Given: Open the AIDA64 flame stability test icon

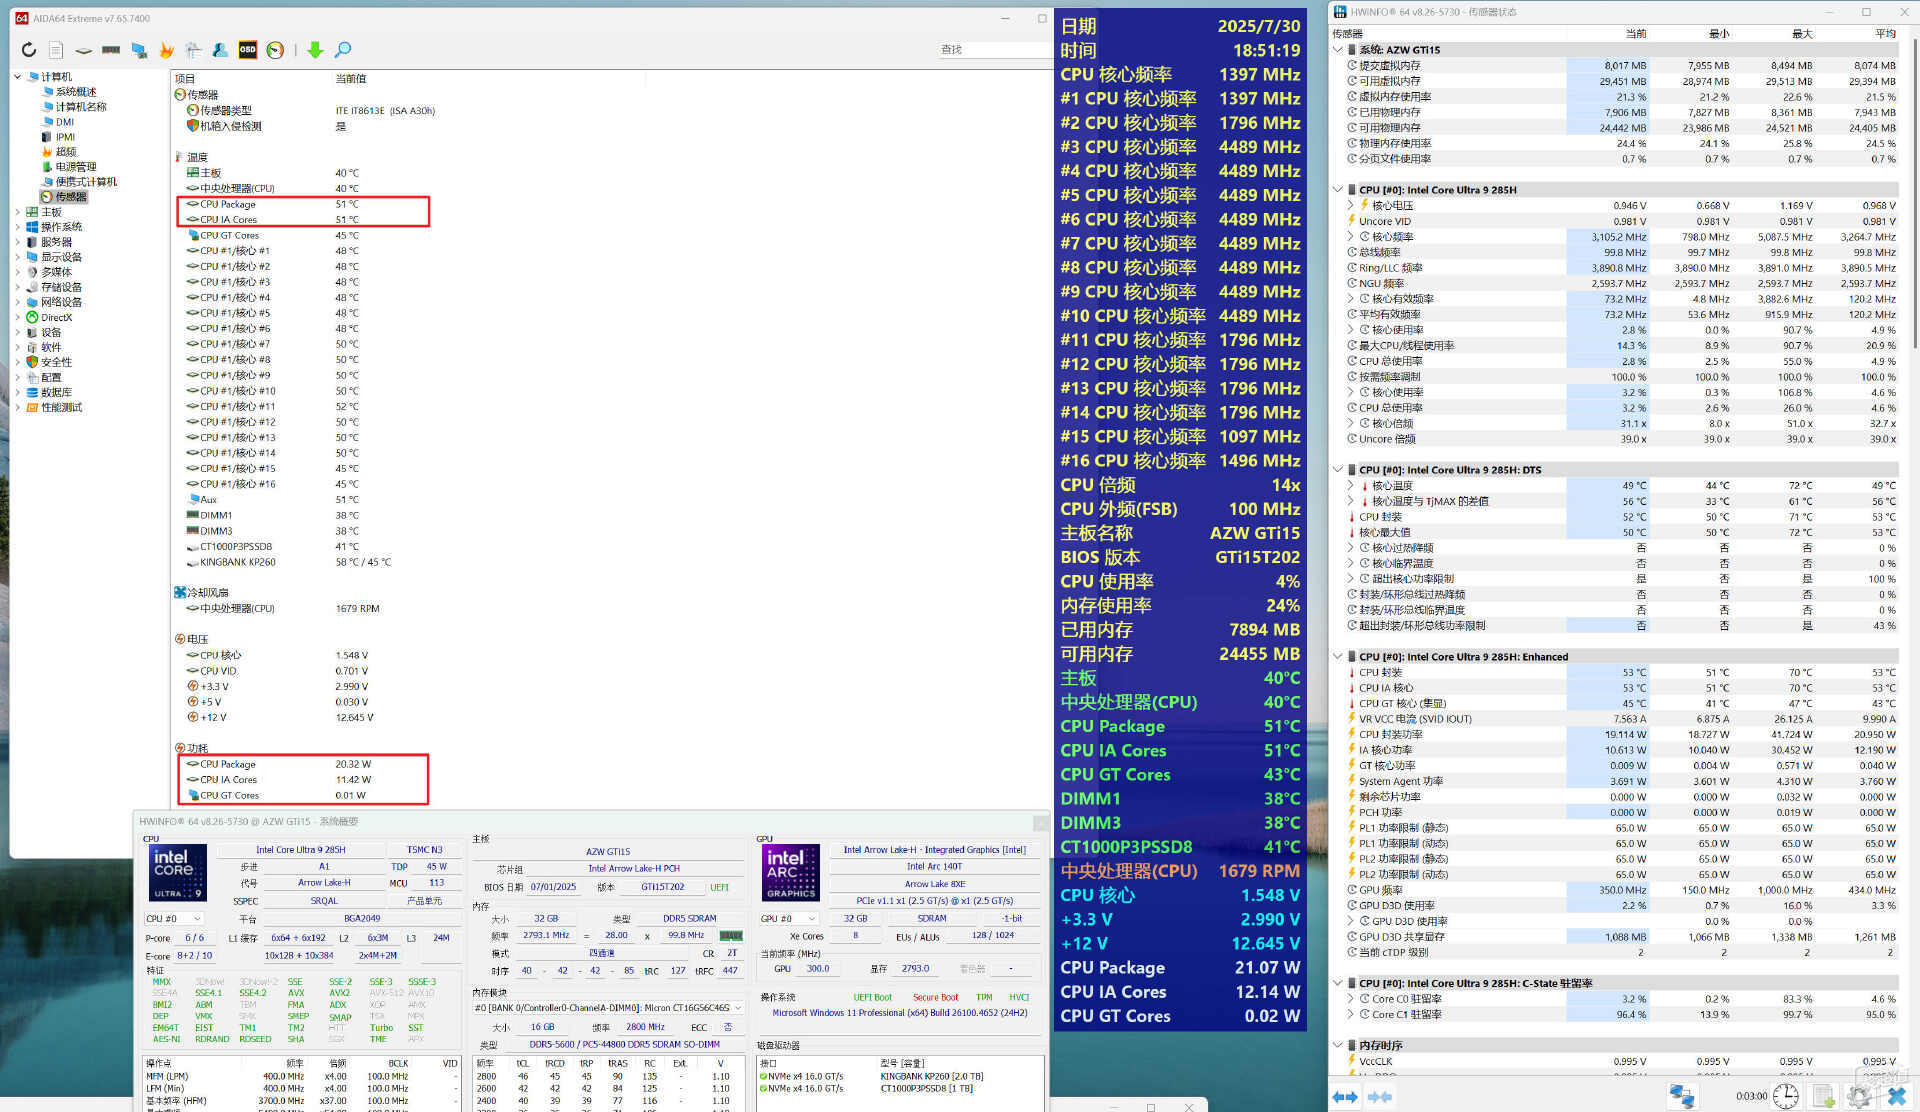Looking at the screenshot, I should (x=166, y=50).
